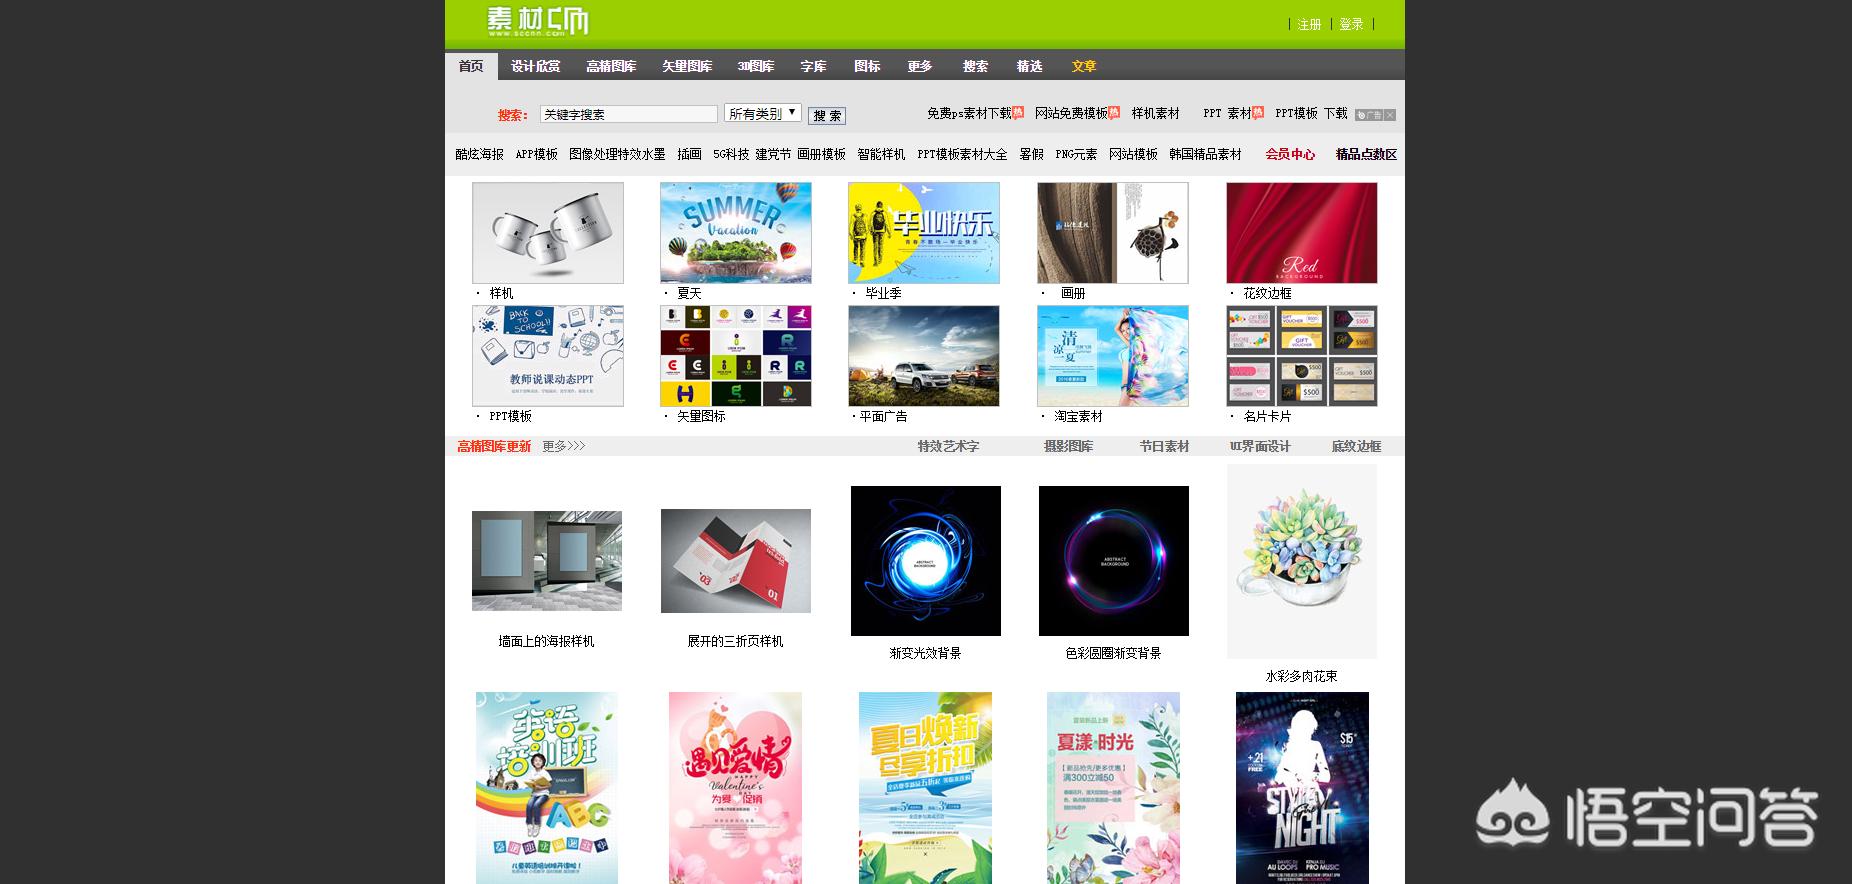Viewport: 1852px width, 884px height.
Task: Switch to 底纹边框 section tab
Action: tap(1356, 446)
